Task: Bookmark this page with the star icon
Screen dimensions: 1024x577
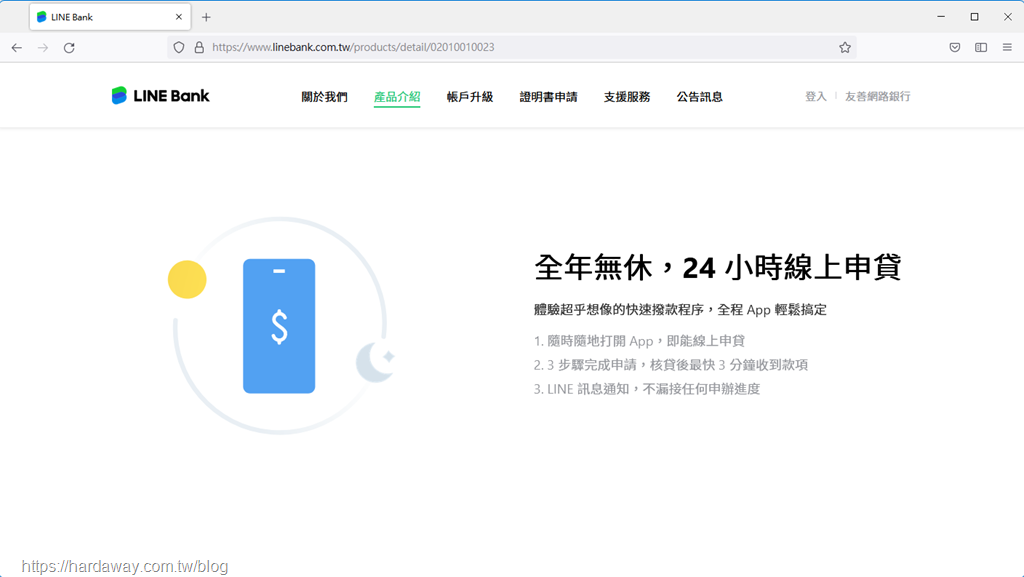Action: click(x=845, y=48)
